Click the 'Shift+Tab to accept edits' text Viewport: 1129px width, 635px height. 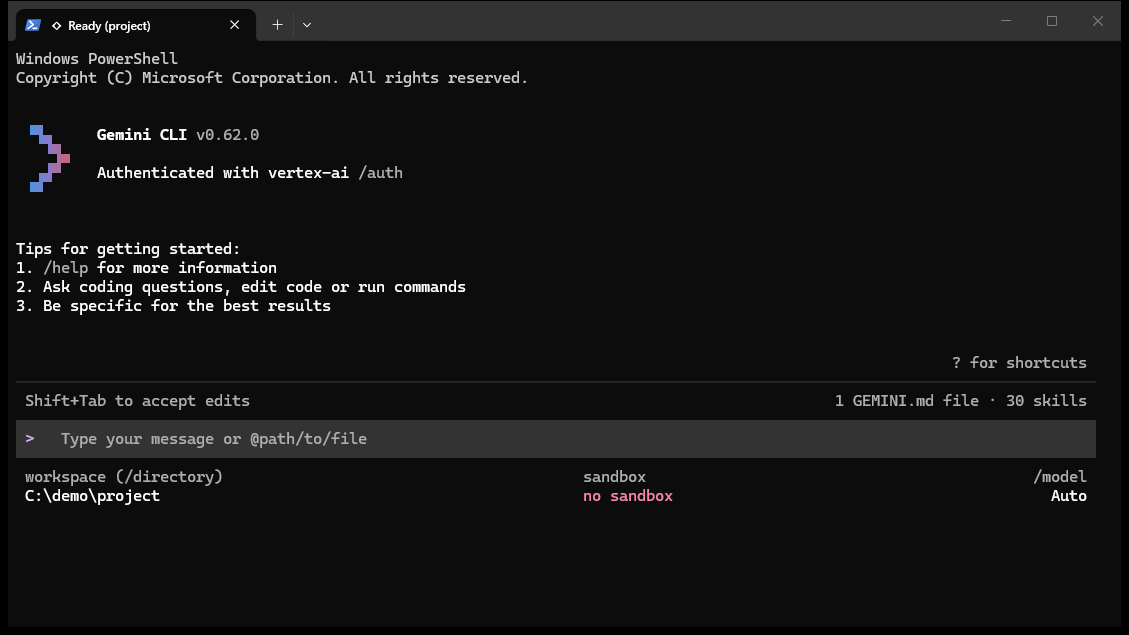[x=138, y=401]
